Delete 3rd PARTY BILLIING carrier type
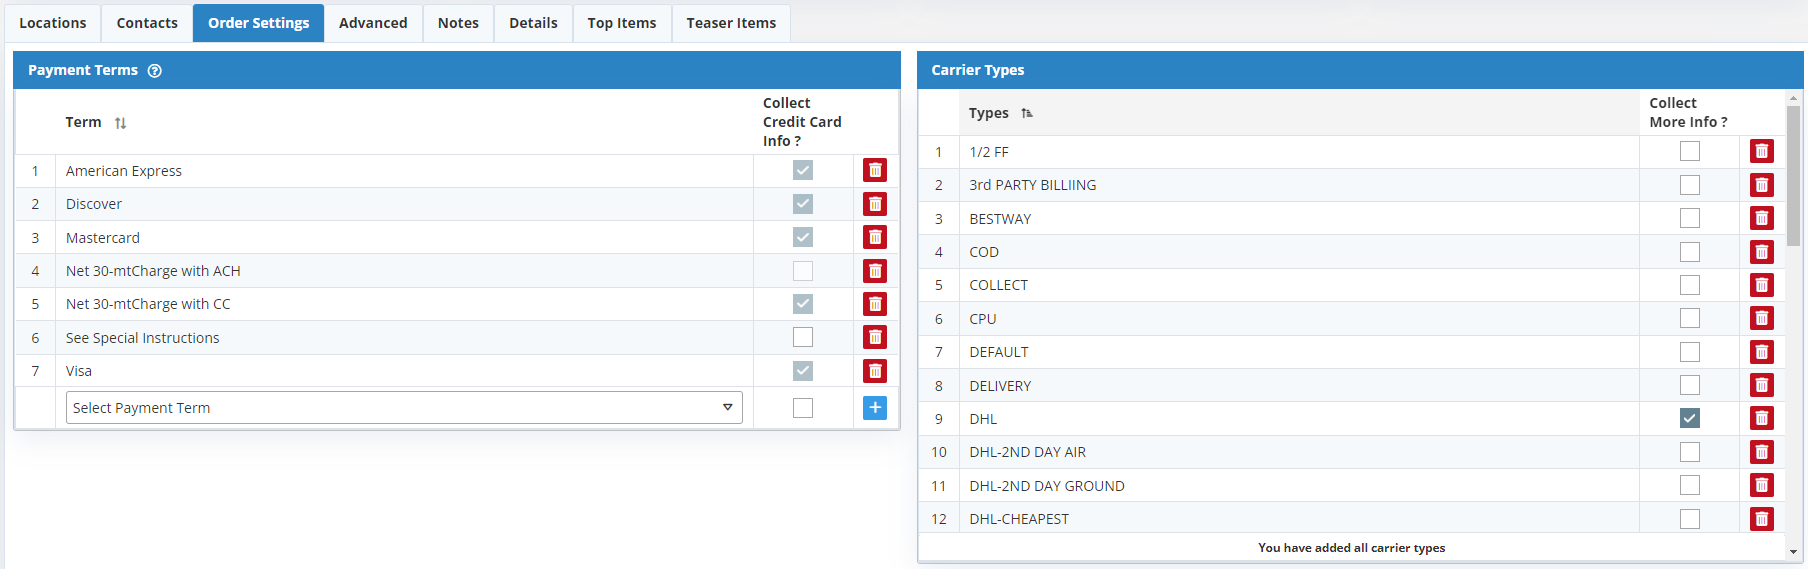 click(x=1762, y=185)
